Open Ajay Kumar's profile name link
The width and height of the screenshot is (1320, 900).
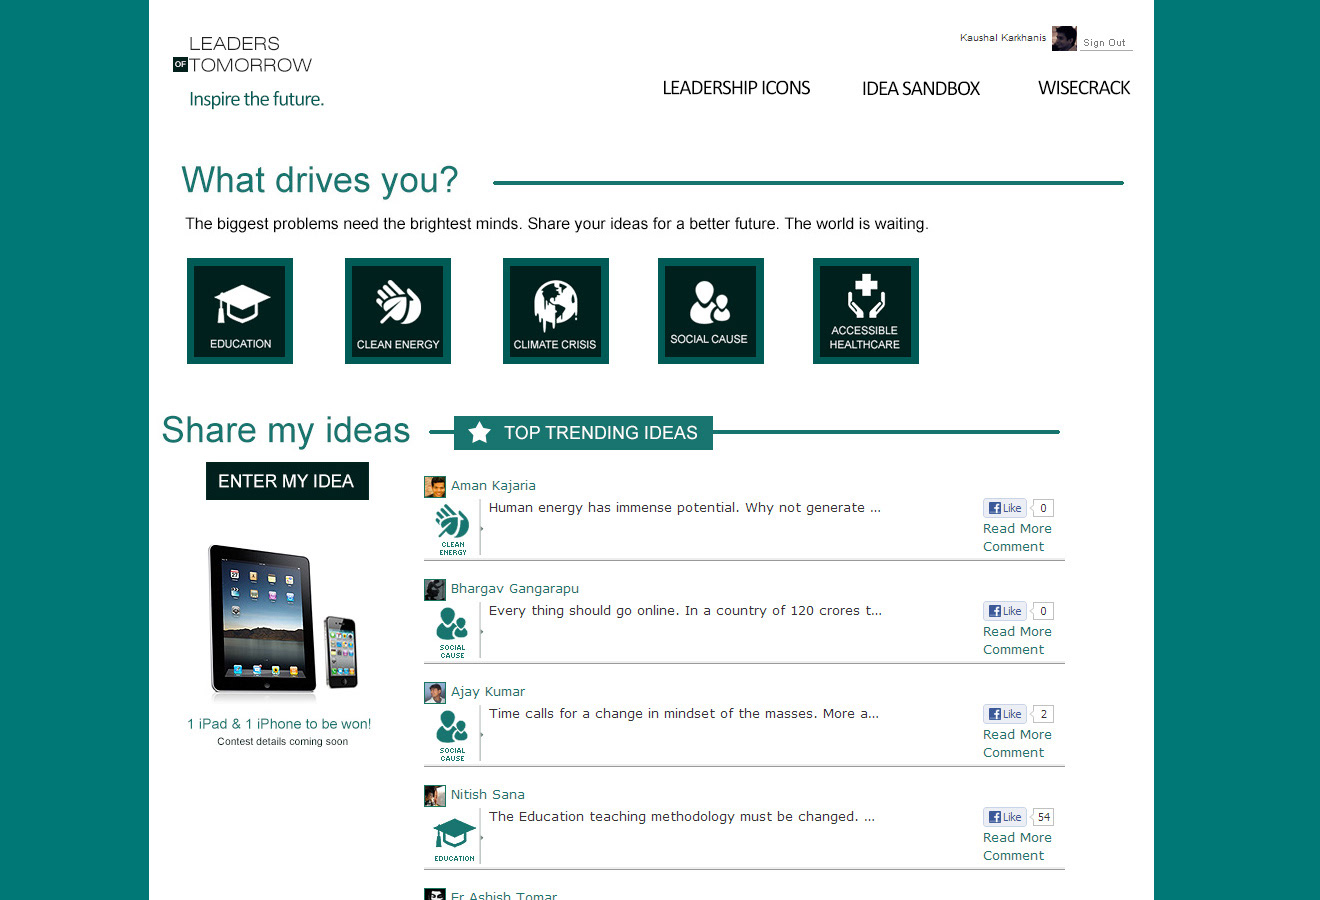[x=488, y=692]
